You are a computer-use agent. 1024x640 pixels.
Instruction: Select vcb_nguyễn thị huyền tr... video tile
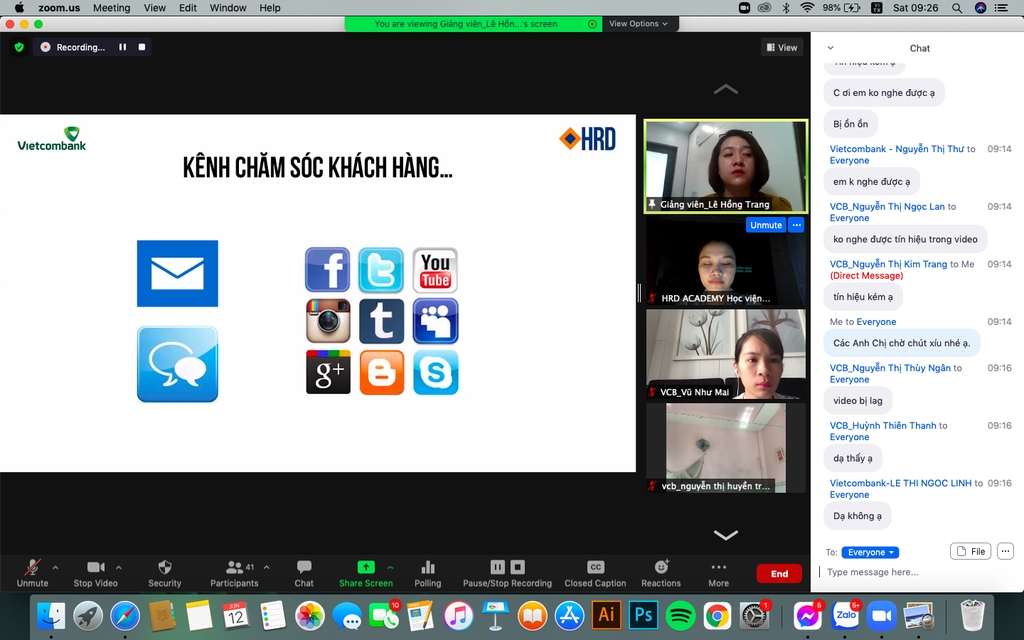(x=726, y=448)
